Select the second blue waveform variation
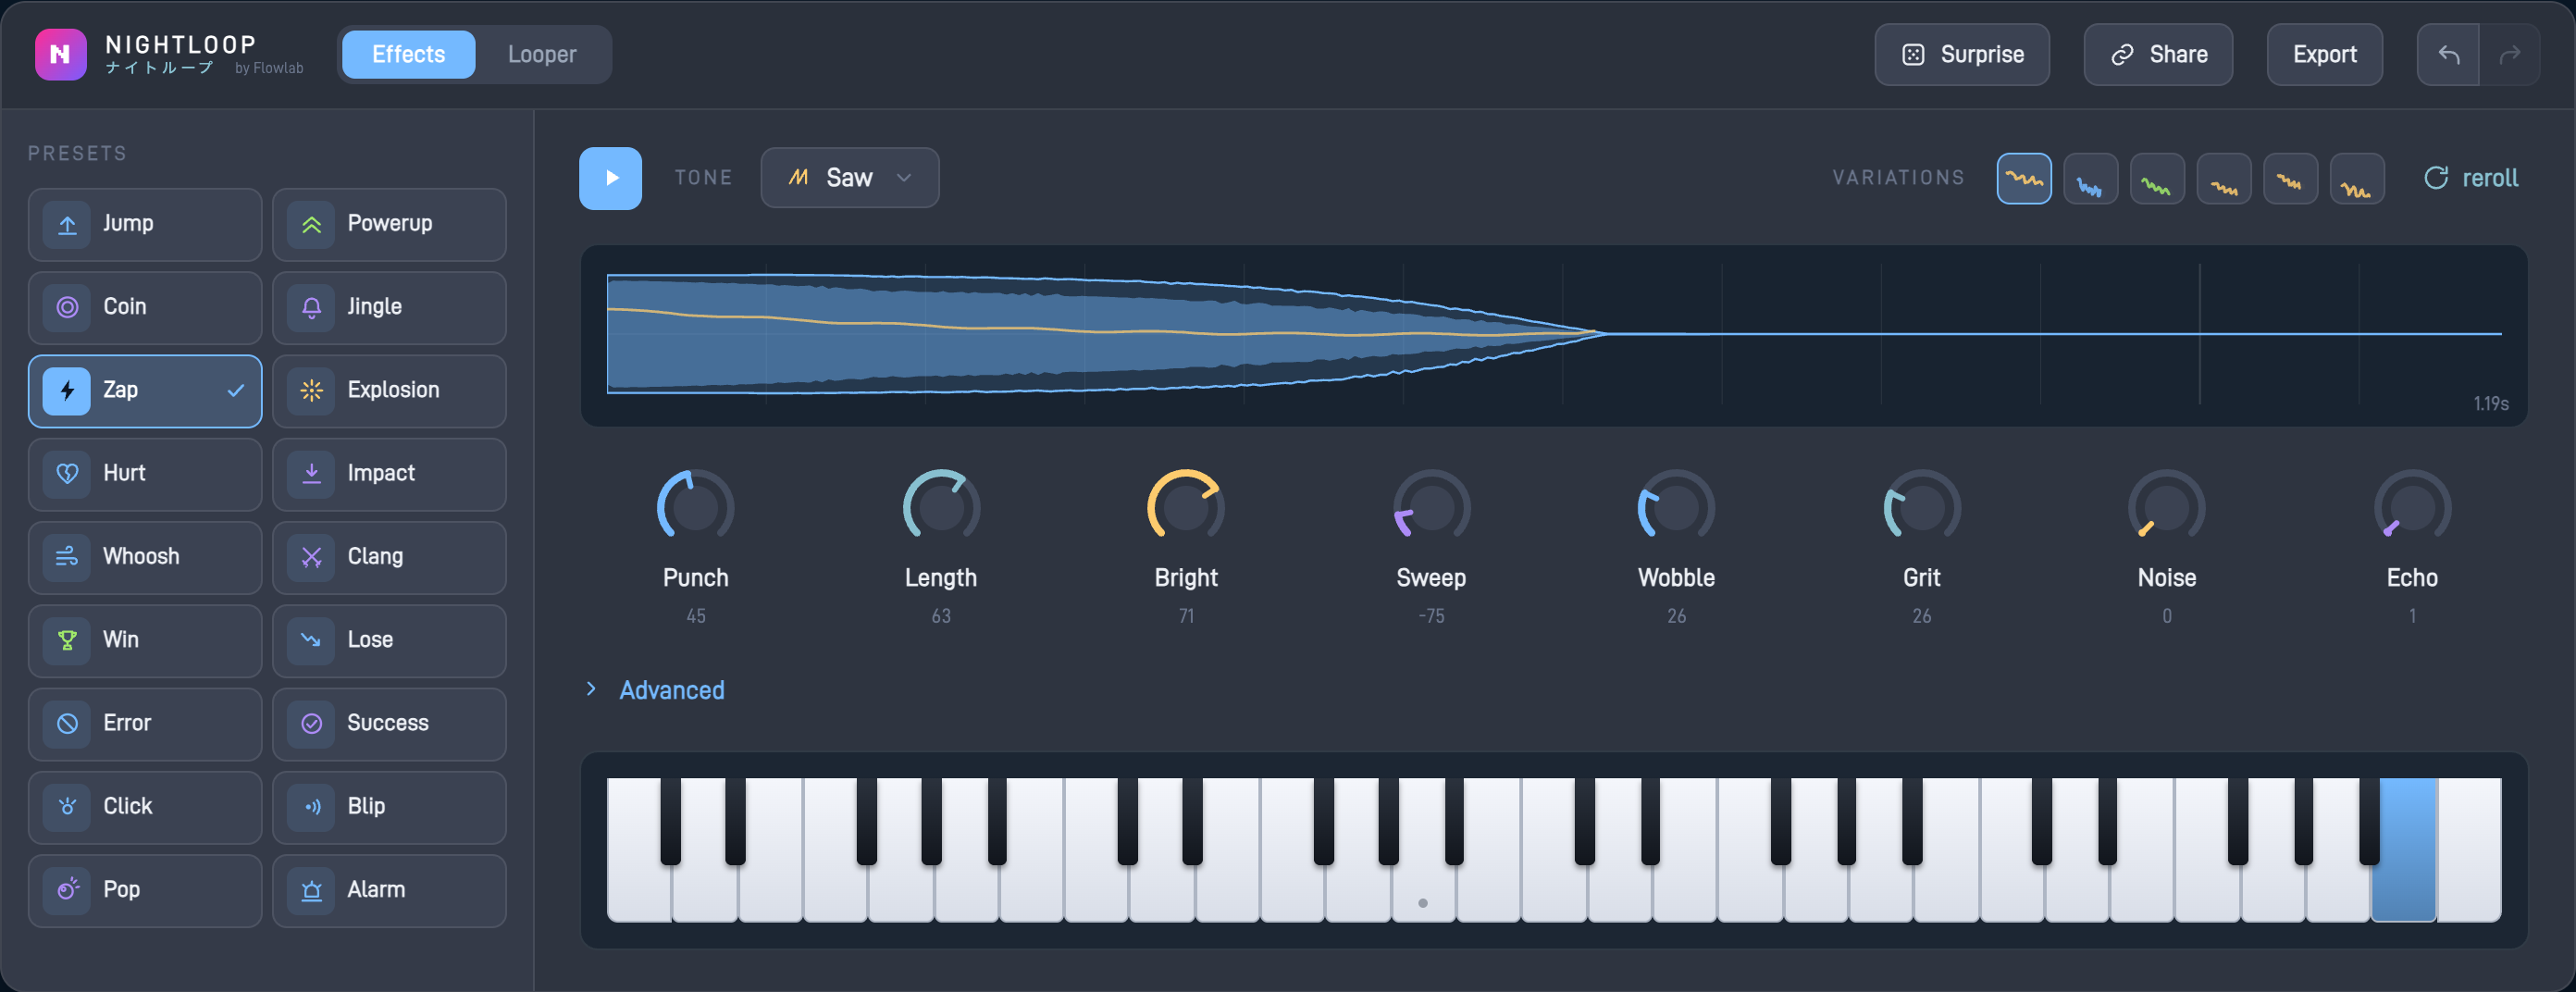The height and width of the screenshot is (992, 2576). coord(2090,179)
